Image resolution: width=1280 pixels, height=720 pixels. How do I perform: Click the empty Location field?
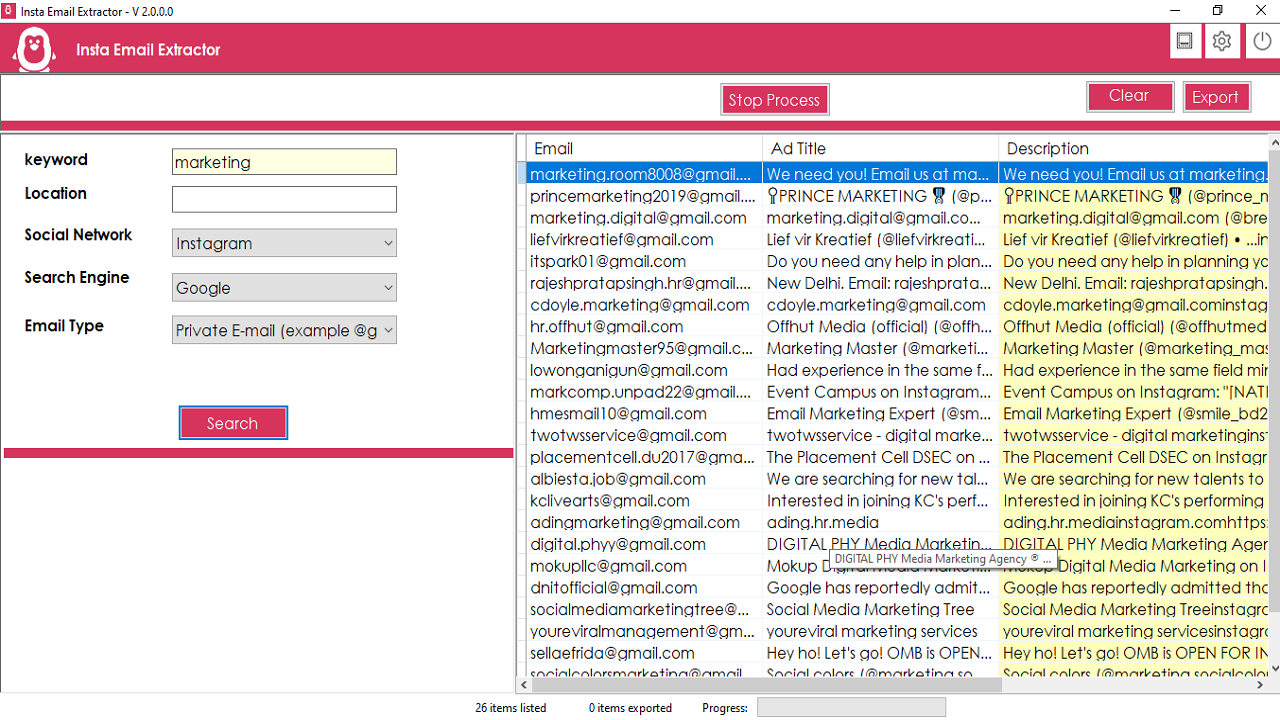pos(284,198)
